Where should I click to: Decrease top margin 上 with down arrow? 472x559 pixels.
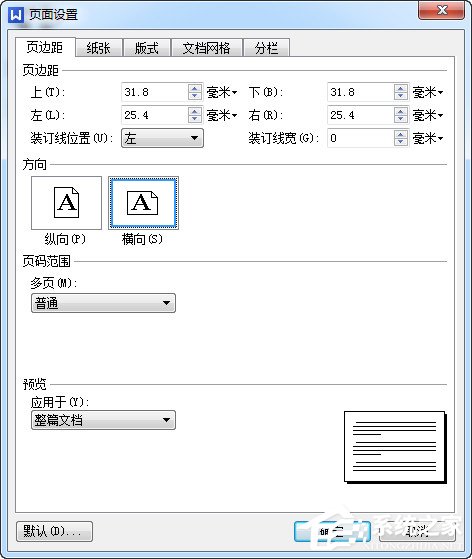(195, 96)
